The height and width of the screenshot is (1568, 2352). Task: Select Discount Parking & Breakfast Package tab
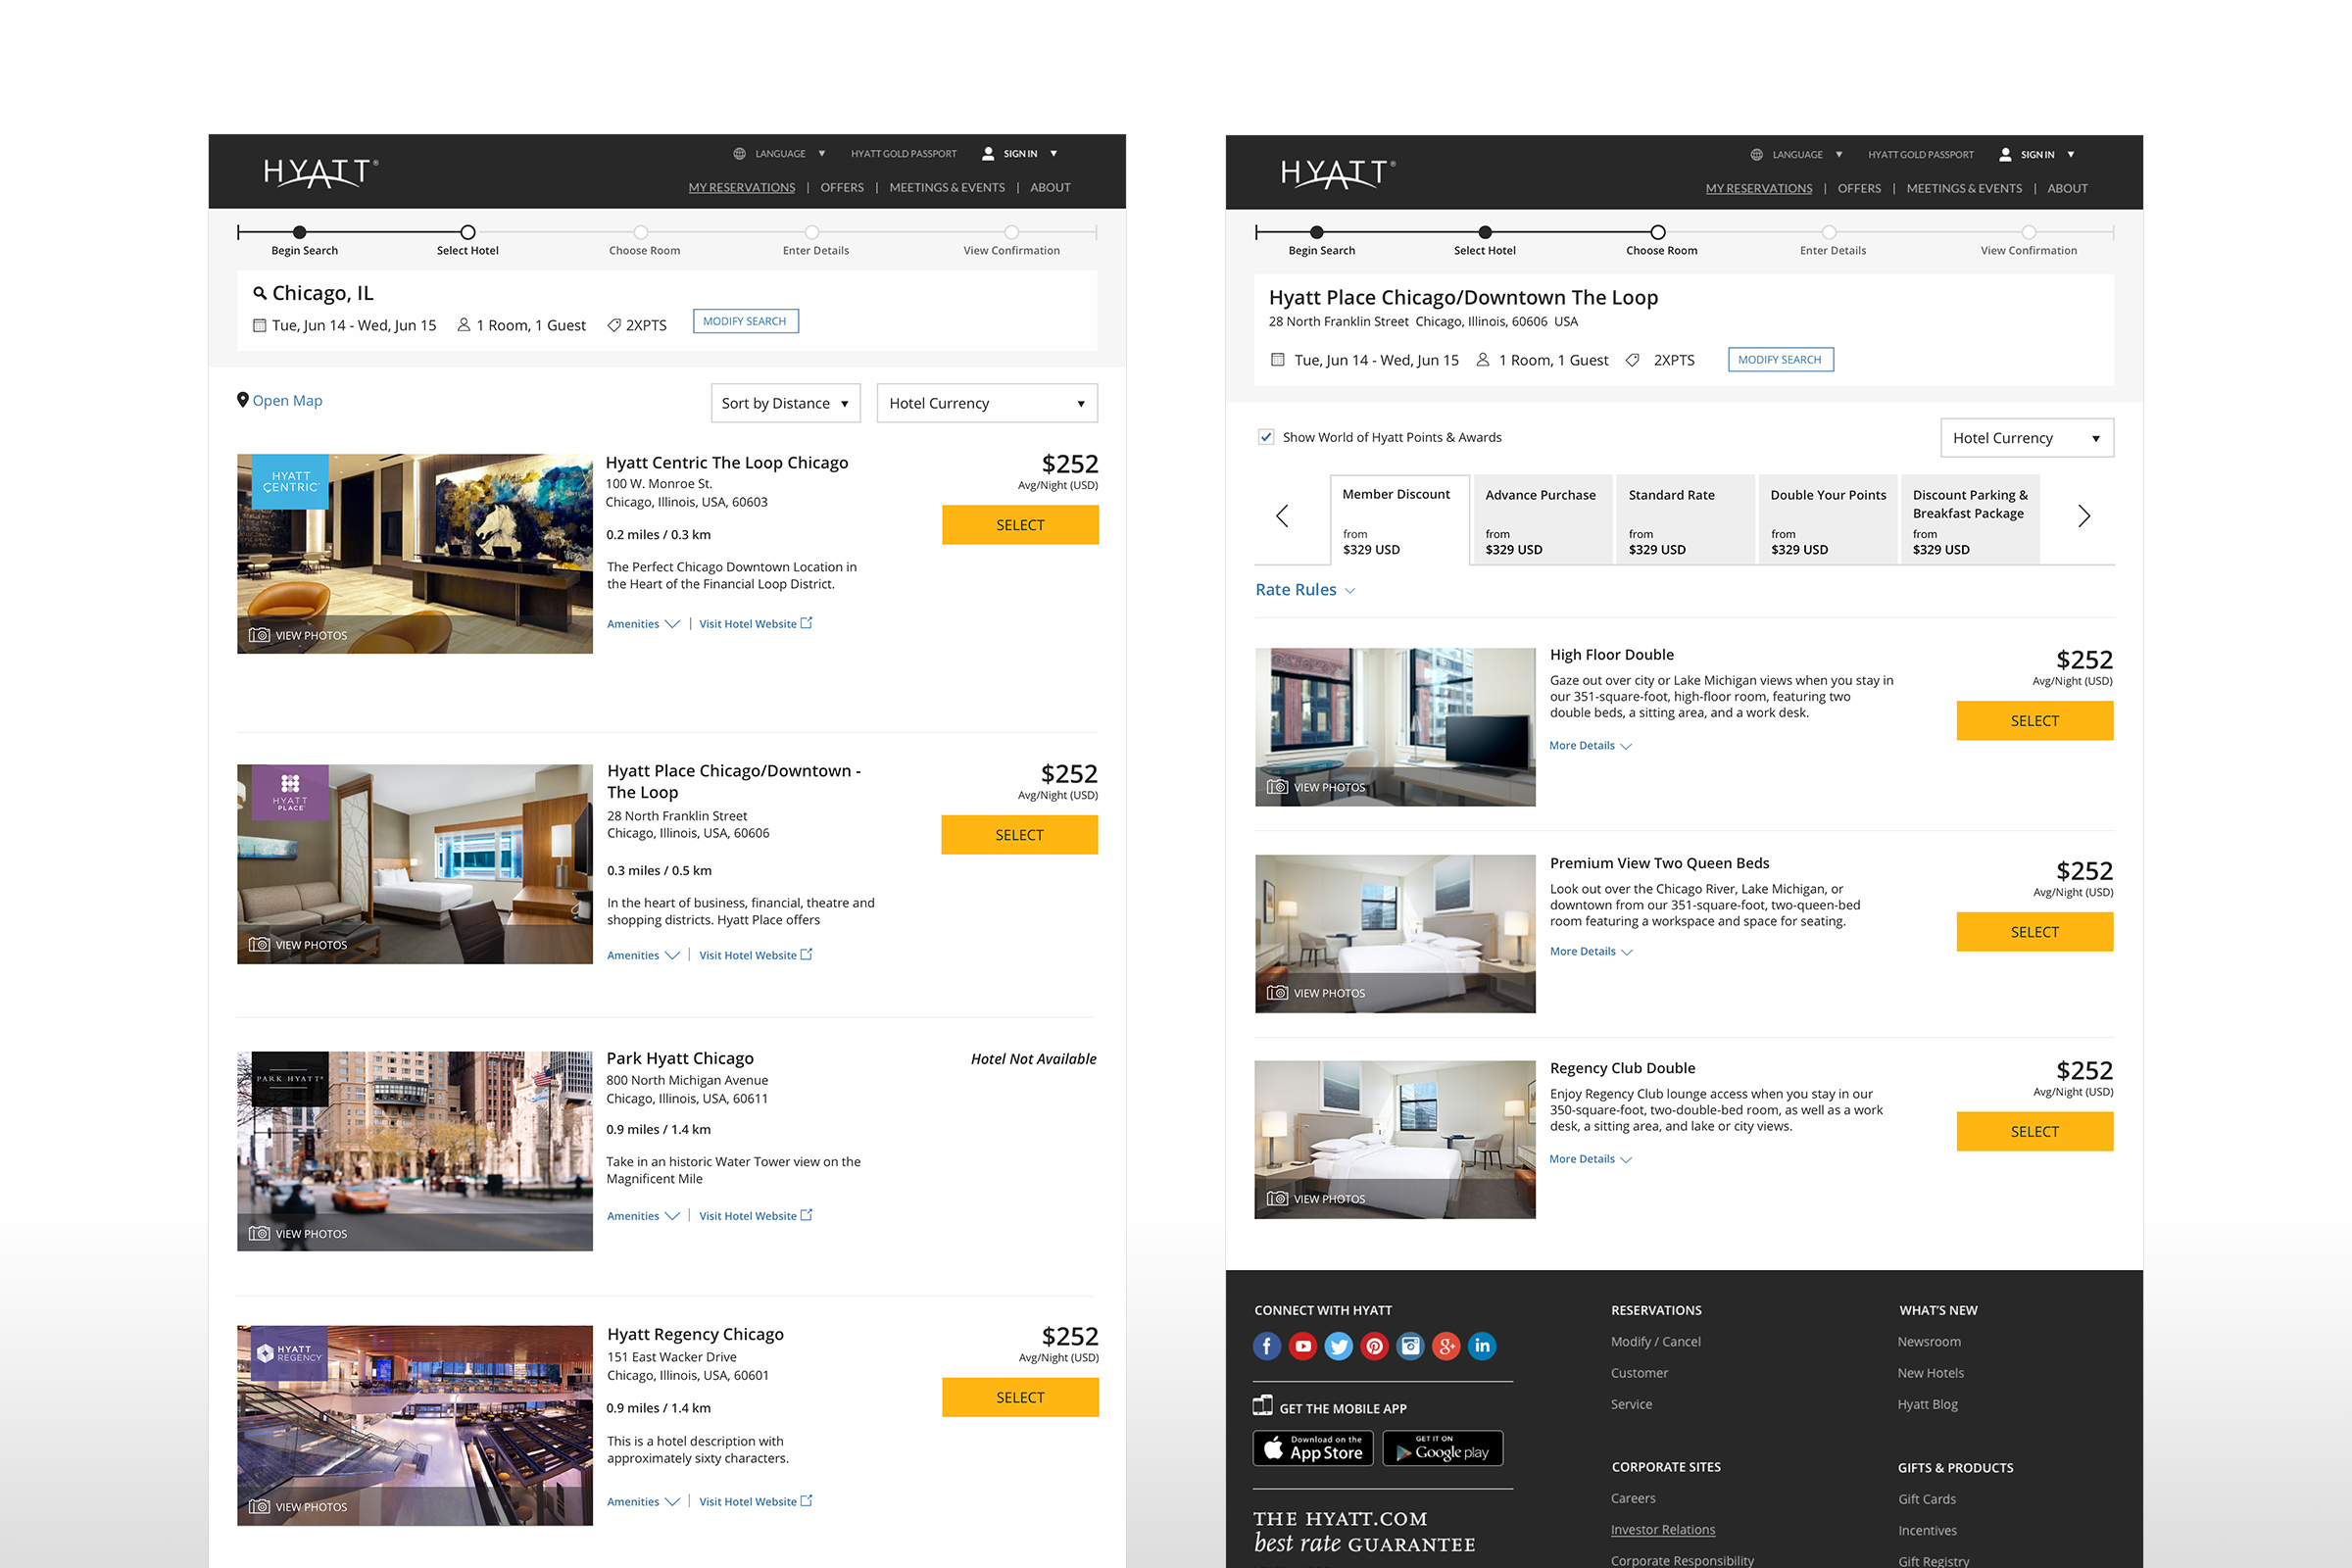[x=1970, y=520]
